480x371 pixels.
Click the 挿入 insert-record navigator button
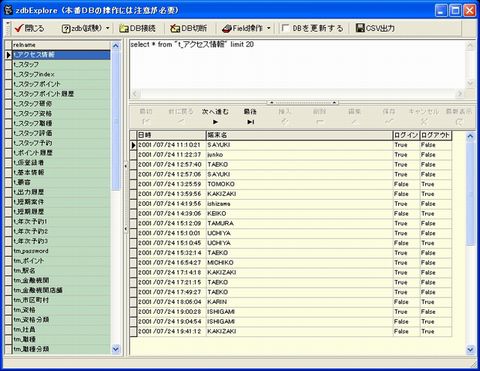tap(285, 117)
